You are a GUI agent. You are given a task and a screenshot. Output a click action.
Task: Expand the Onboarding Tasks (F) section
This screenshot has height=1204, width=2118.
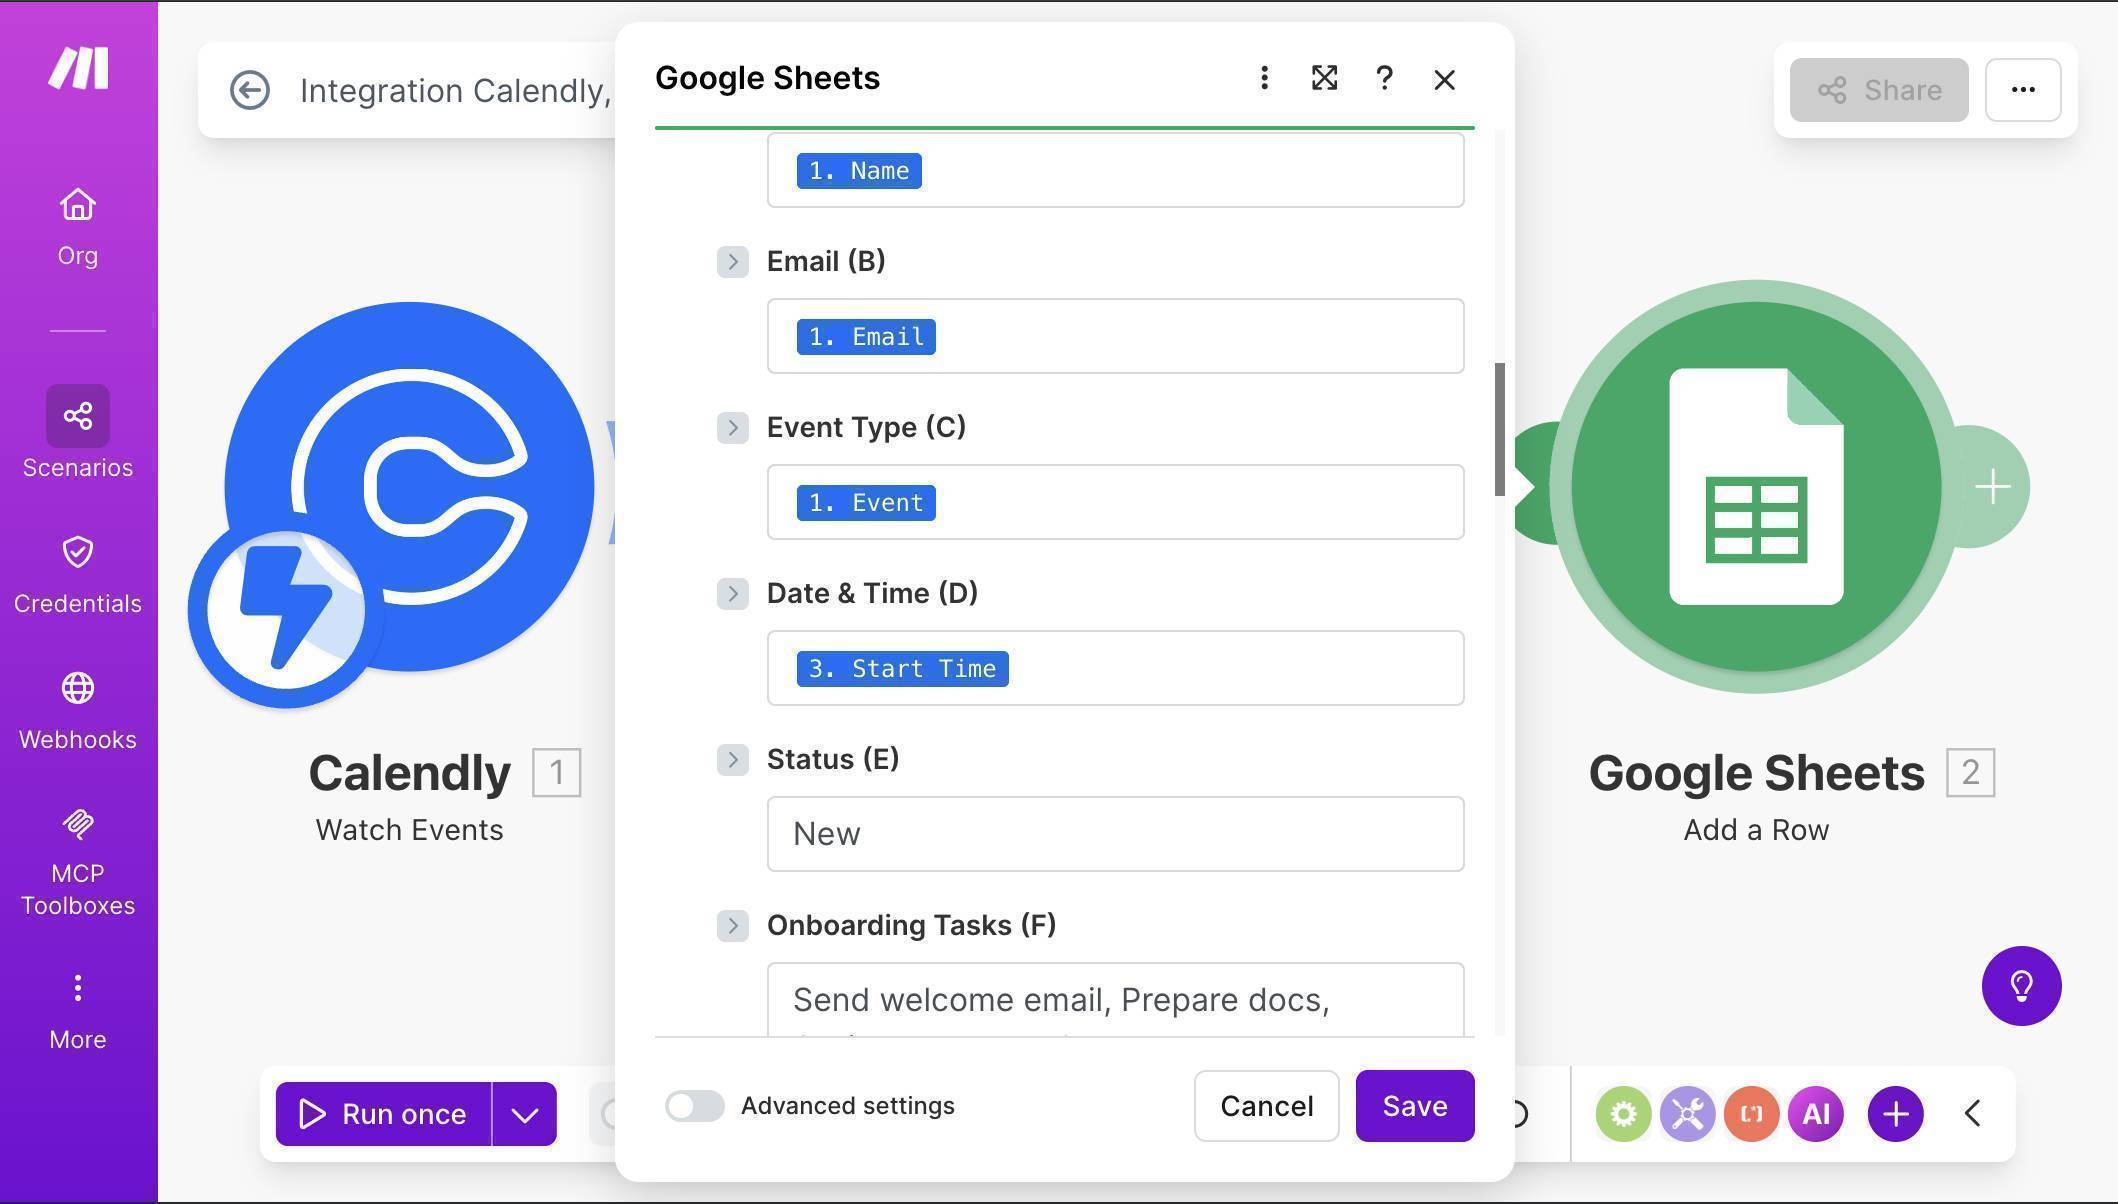[x=733, y=925]
